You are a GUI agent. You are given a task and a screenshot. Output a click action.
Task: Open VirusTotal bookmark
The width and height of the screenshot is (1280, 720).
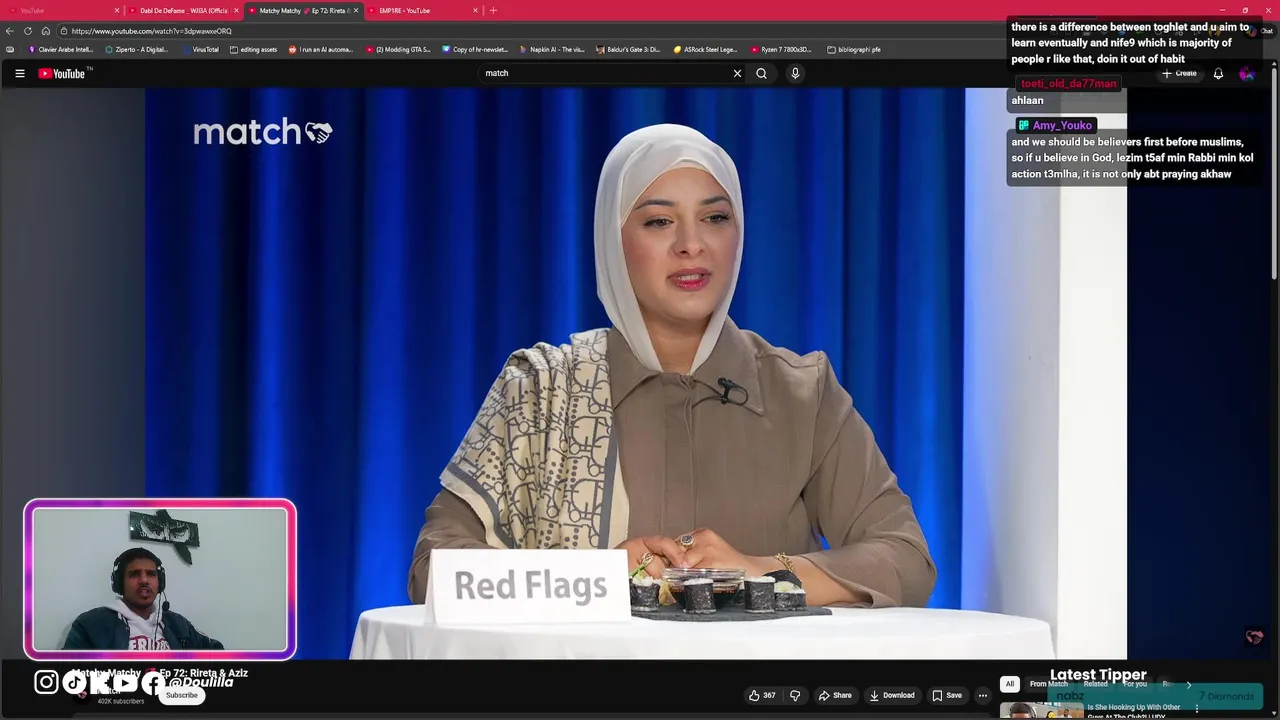pyautogui.click(x=200, y=49)
